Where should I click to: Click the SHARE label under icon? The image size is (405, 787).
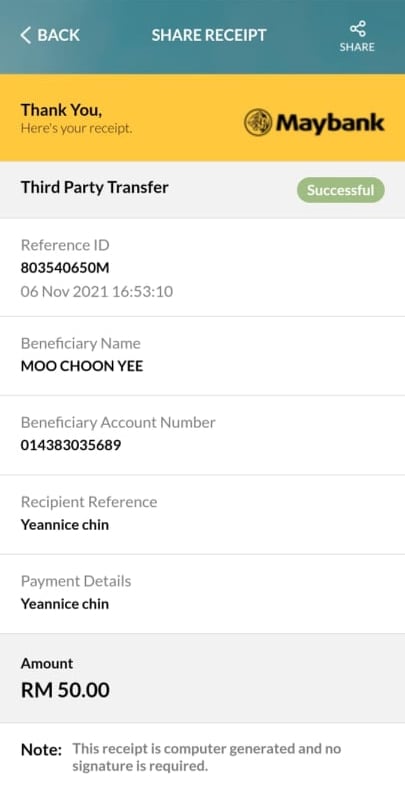click(x=357, y=47)
